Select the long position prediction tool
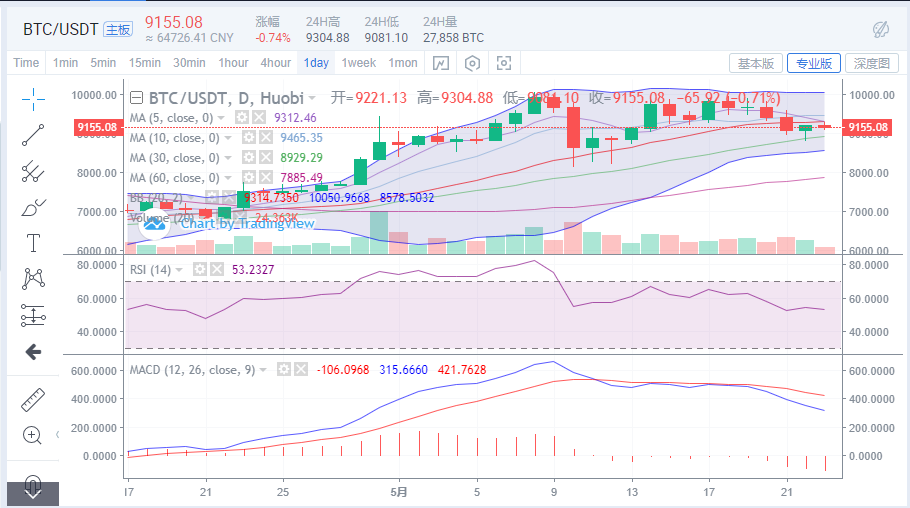Screen dimensions: 910x508 click(x=33, y=315)
